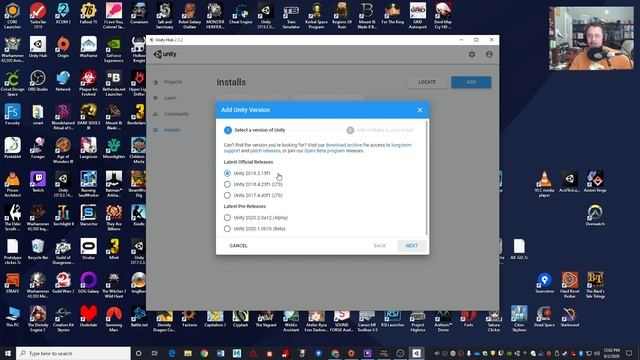Open the download archive link

click(x=344, y=145)
